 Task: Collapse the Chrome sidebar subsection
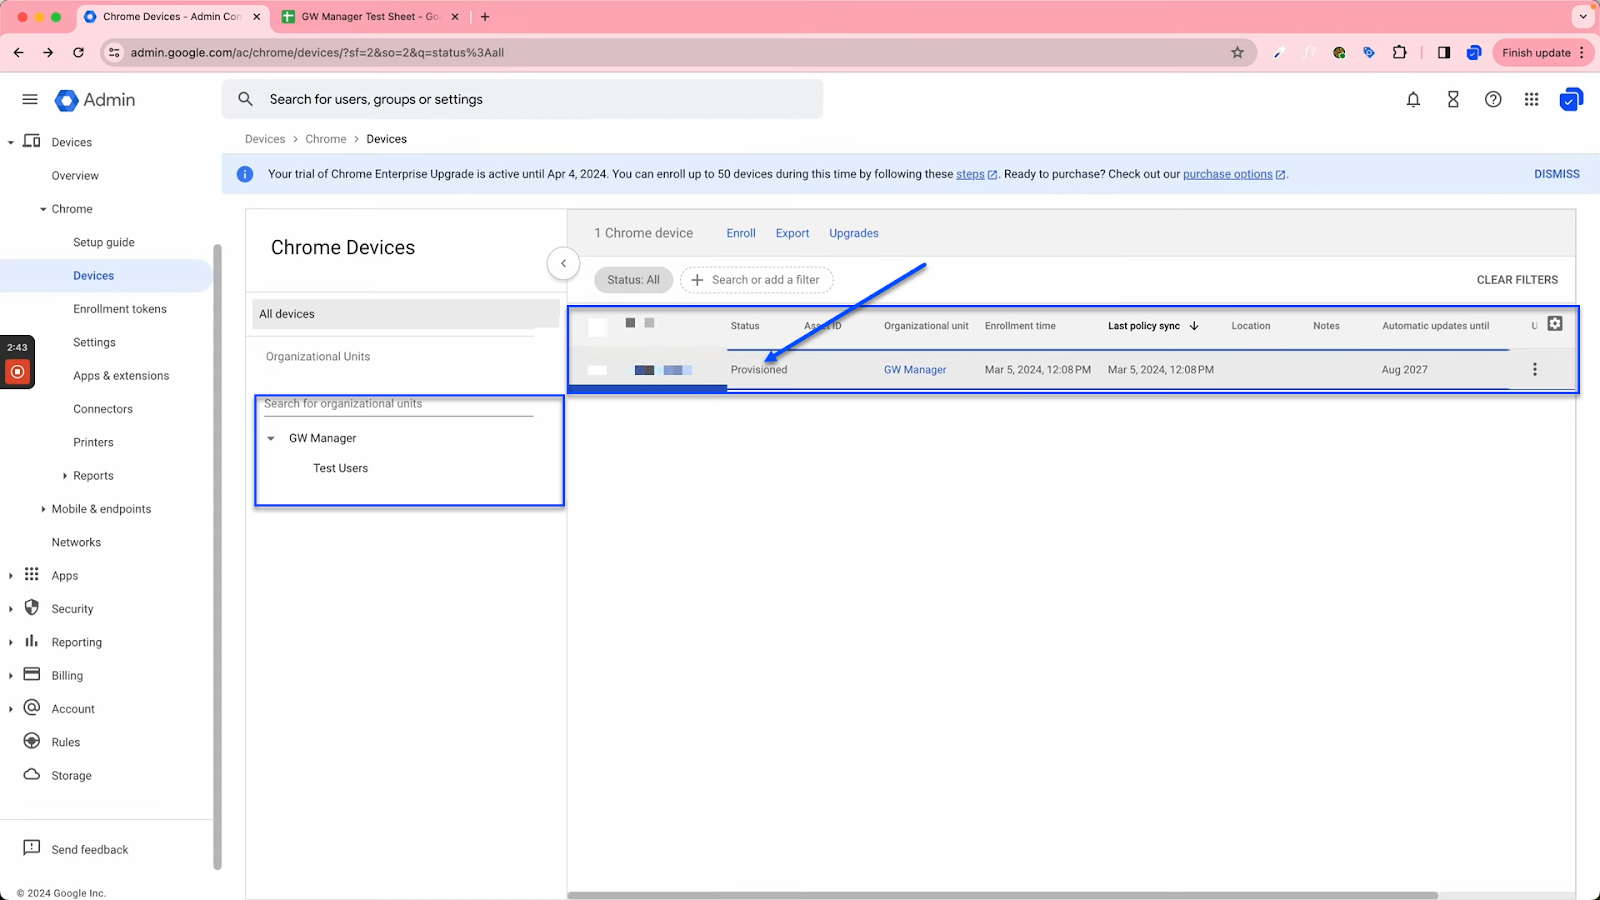pos(43,209)
